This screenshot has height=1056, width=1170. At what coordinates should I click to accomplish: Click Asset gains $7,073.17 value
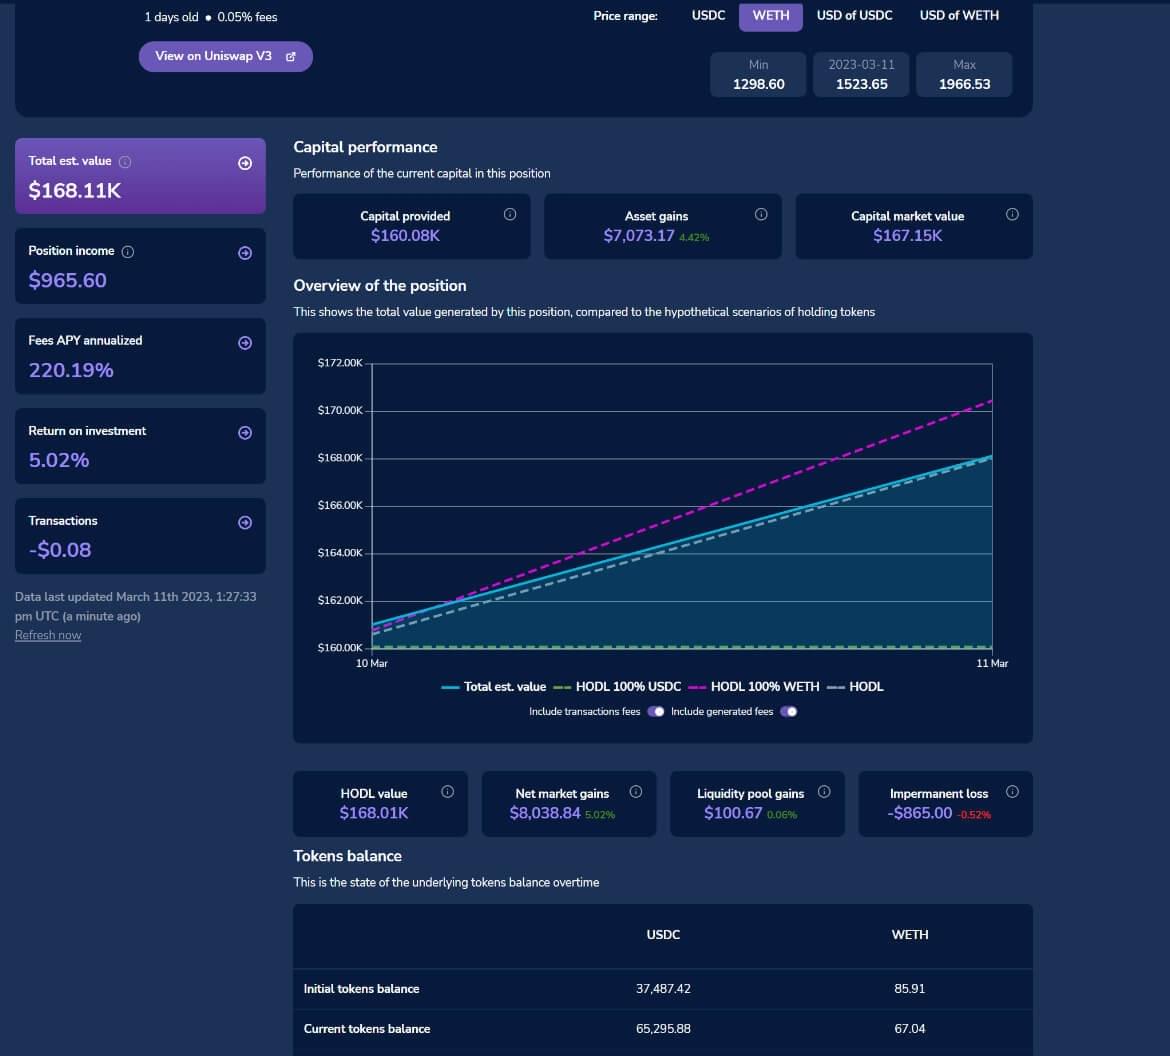pyautogui.click(x=639, y=236)
